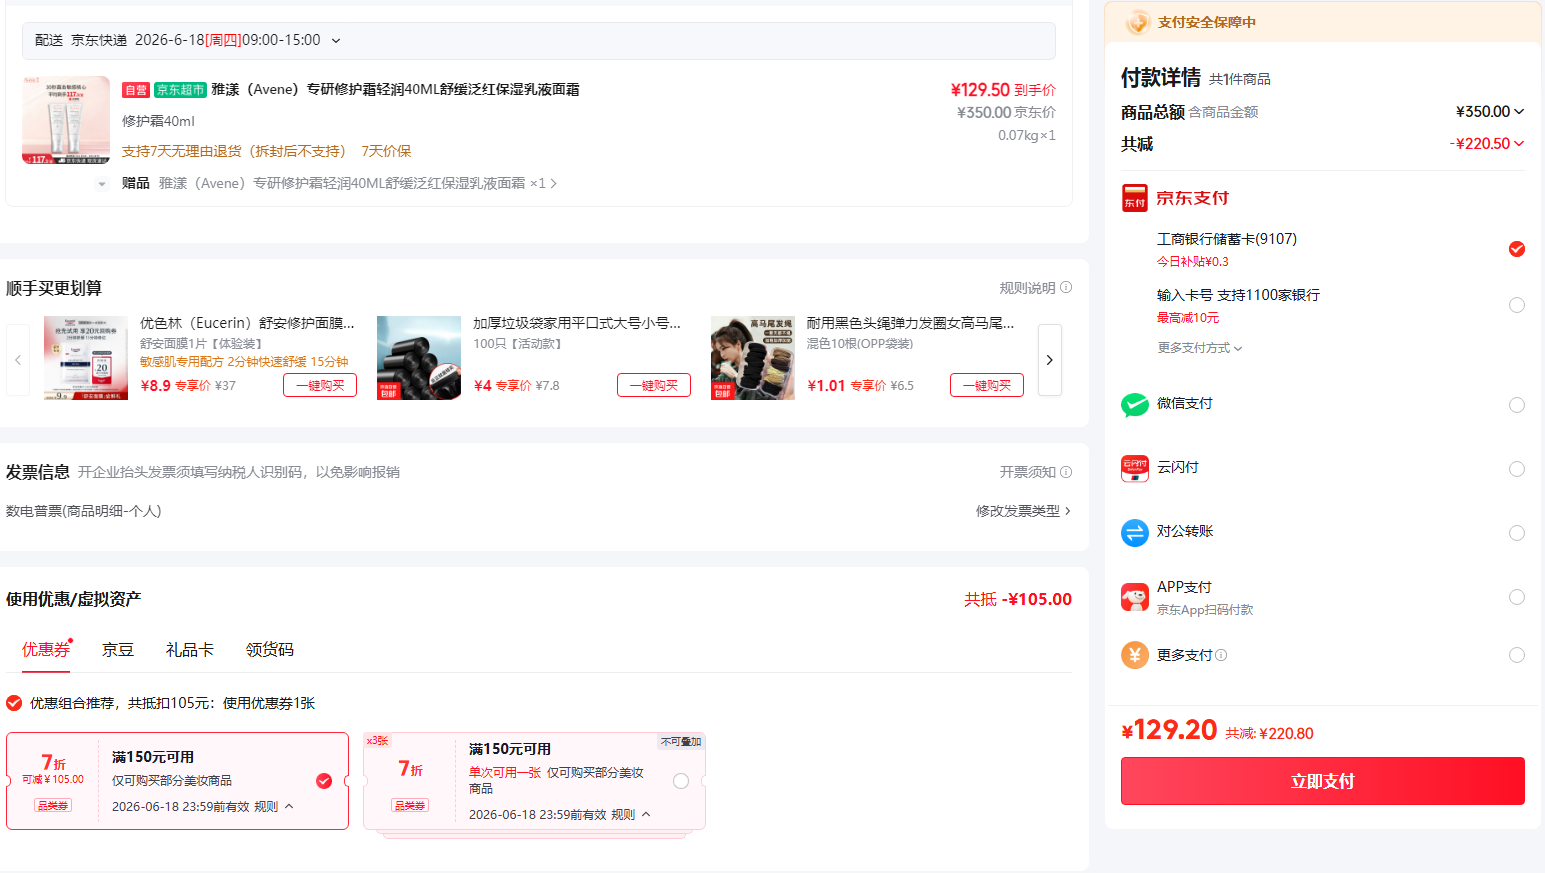Screen dimensions: 1545x873
Task: Switch to the 京豆 tab
Action: coord(118,650)
